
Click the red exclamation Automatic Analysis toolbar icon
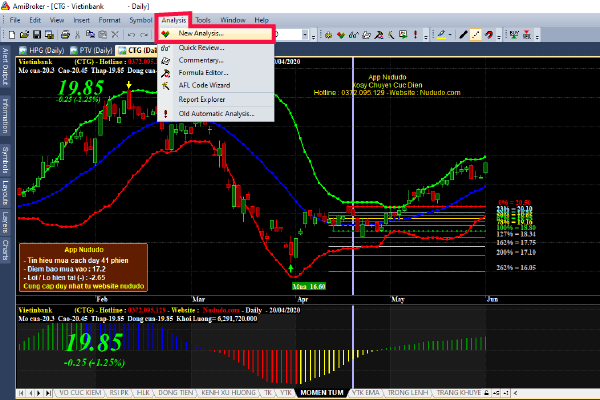point(416,35)
